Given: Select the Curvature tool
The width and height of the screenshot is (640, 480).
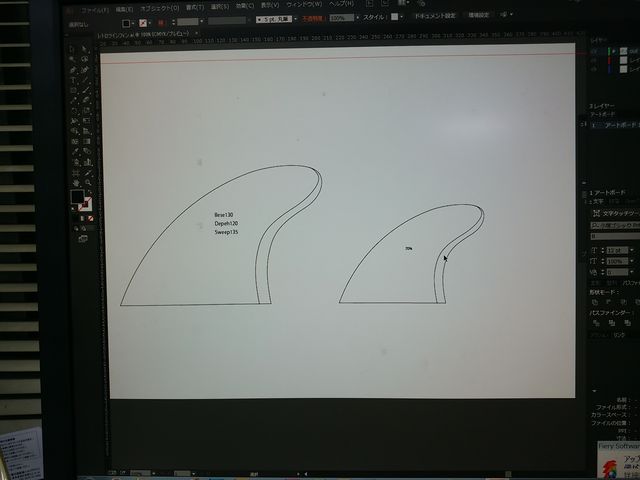Looking at the screenshot, I should pos(85,70).
